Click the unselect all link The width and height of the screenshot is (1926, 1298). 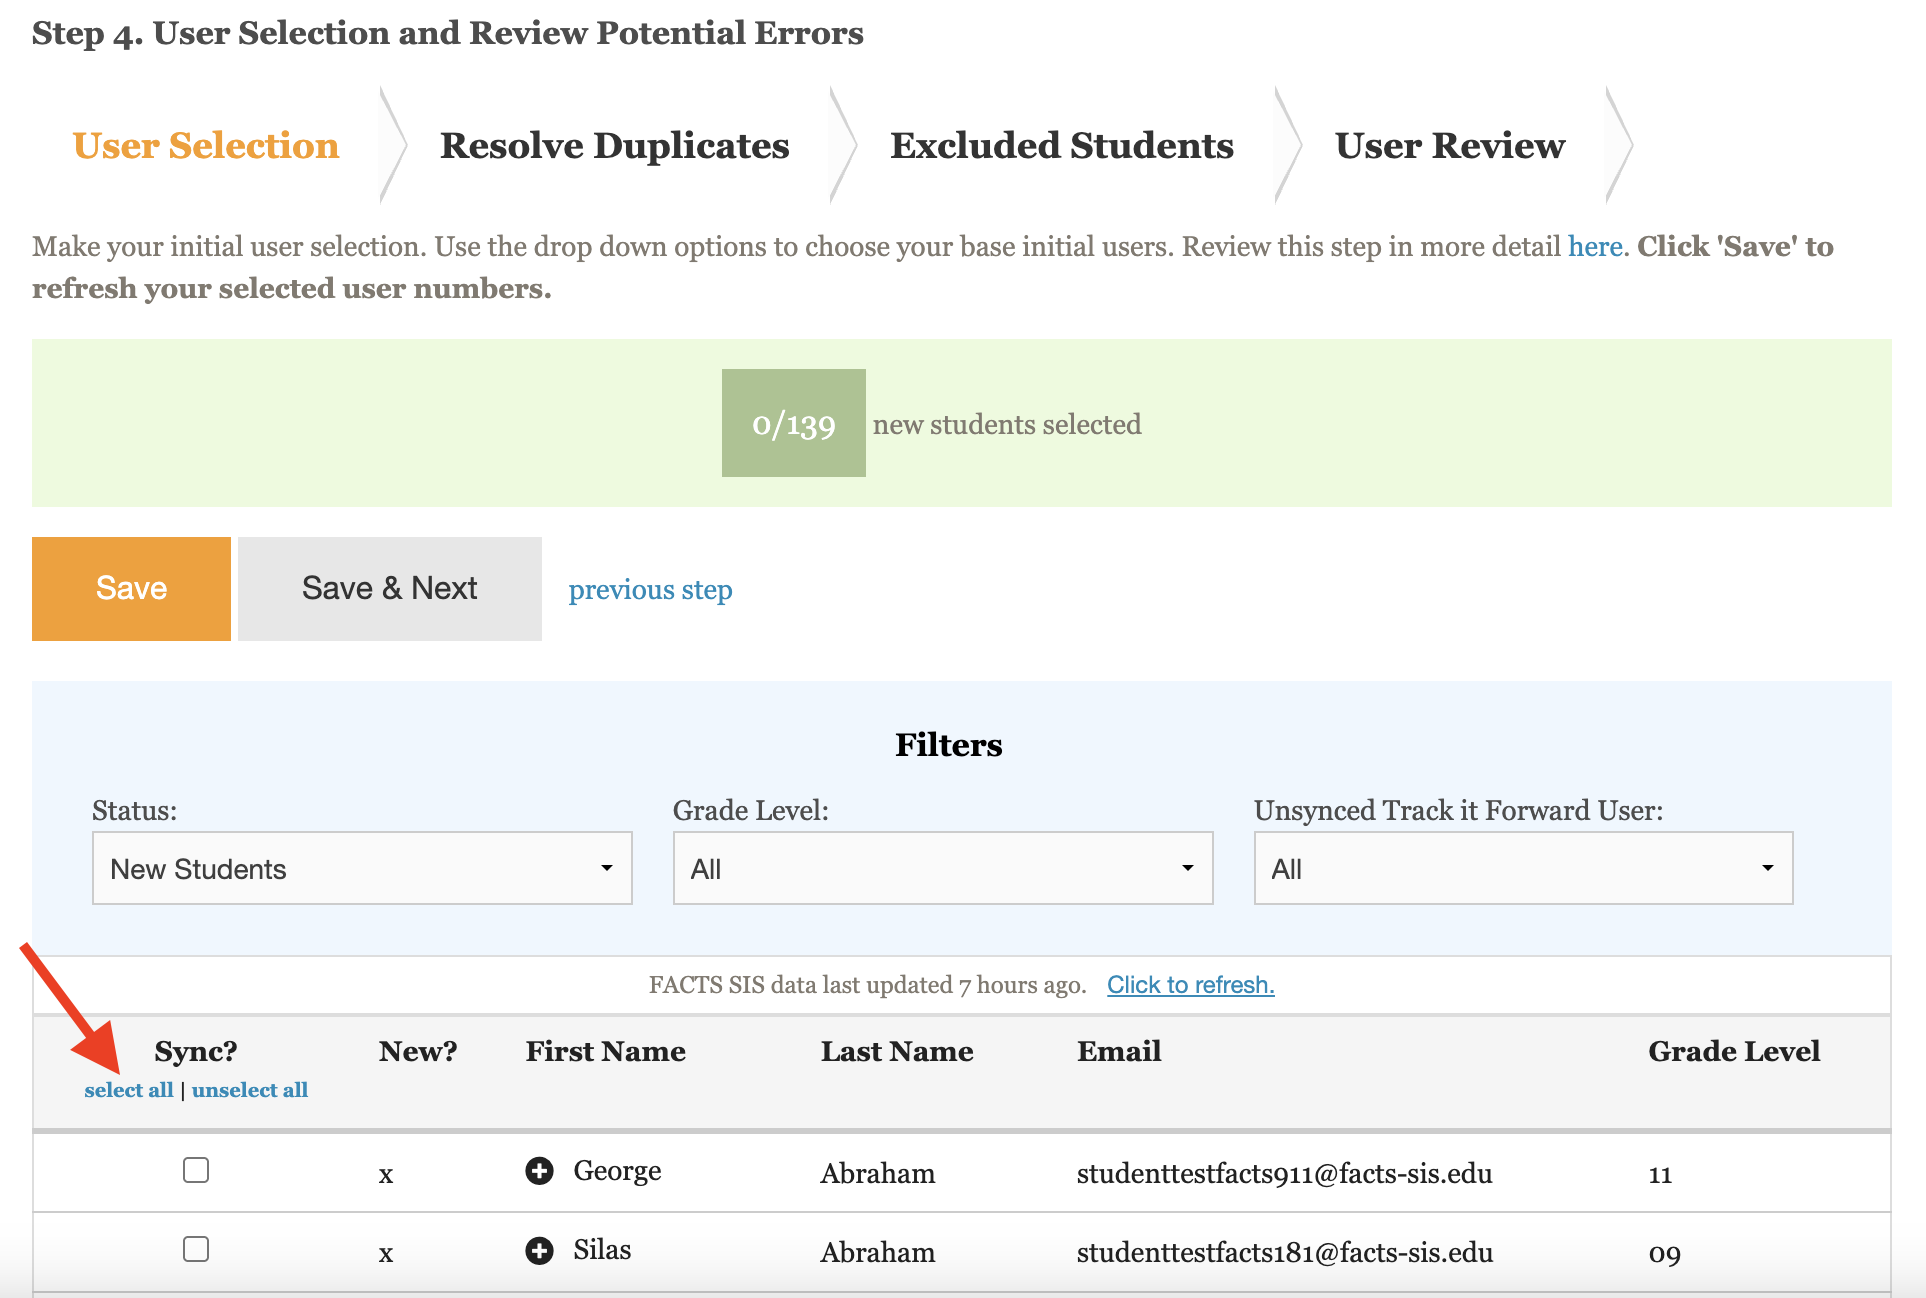(x=249, y=1090)
